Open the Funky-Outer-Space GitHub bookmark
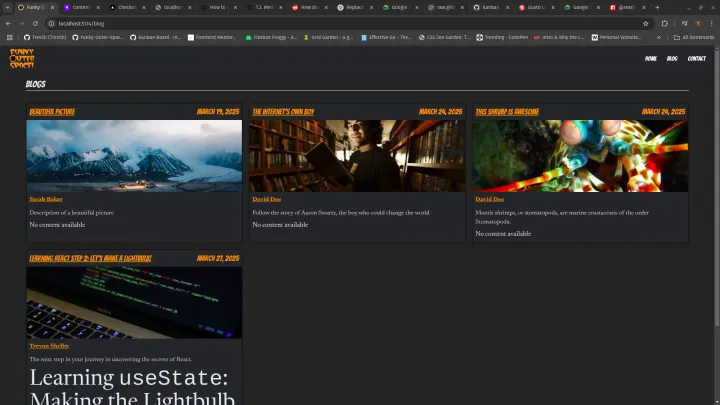Viewport: 720px width, 405px height. (x=98, y=37)
